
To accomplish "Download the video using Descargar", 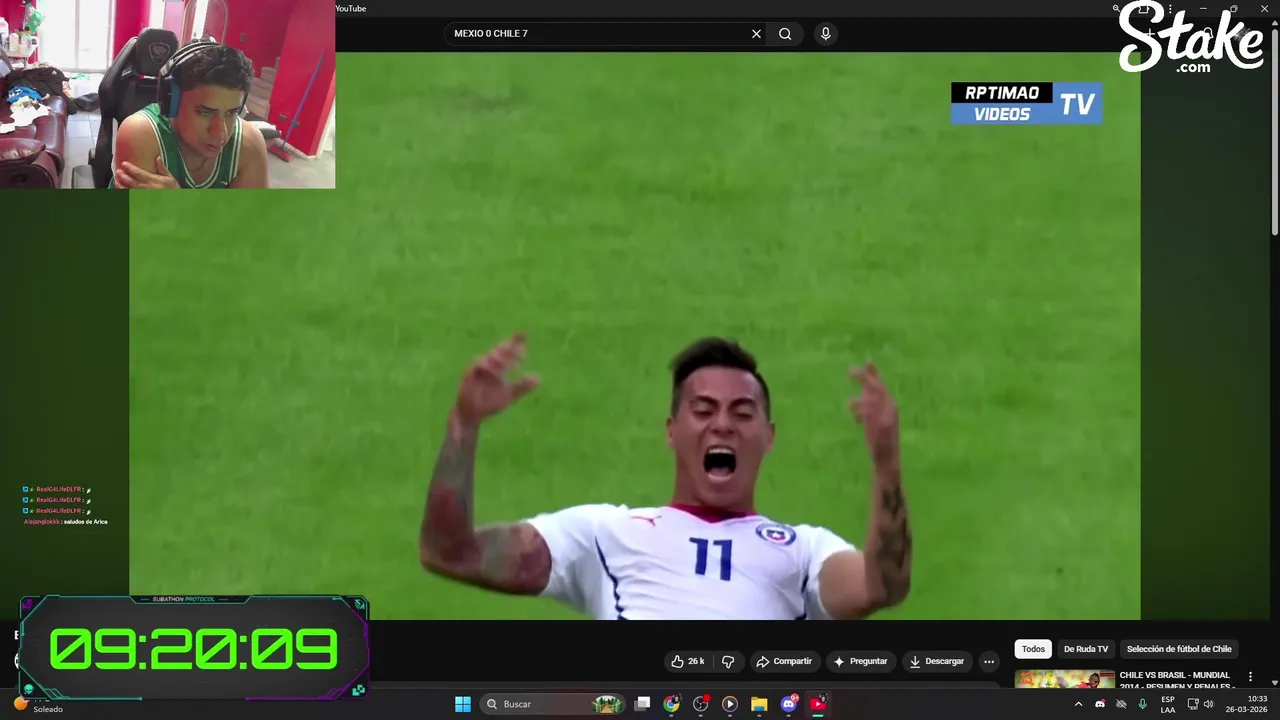I will (937, 661).
